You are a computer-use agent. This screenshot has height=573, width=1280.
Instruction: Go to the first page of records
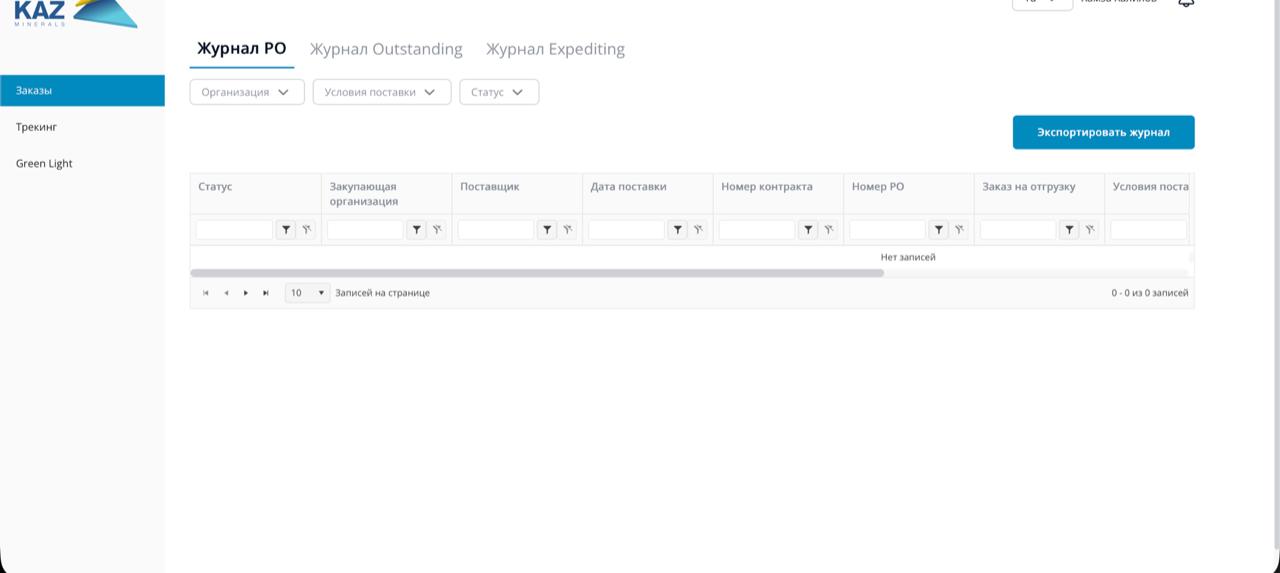(x=206, y=293)
